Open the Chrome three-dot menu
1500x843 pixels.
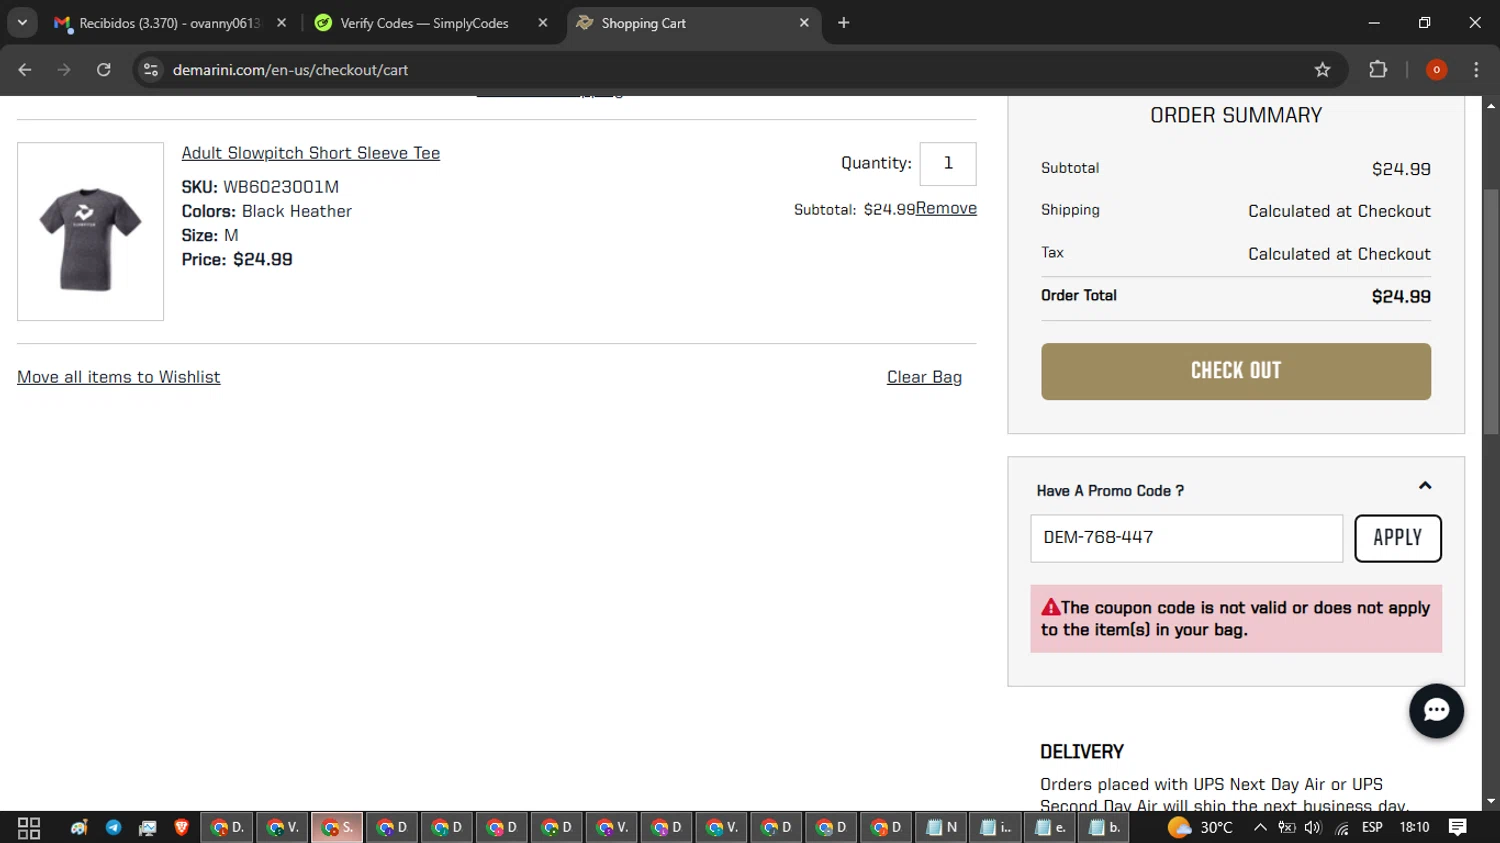(x=1476, y=70)
